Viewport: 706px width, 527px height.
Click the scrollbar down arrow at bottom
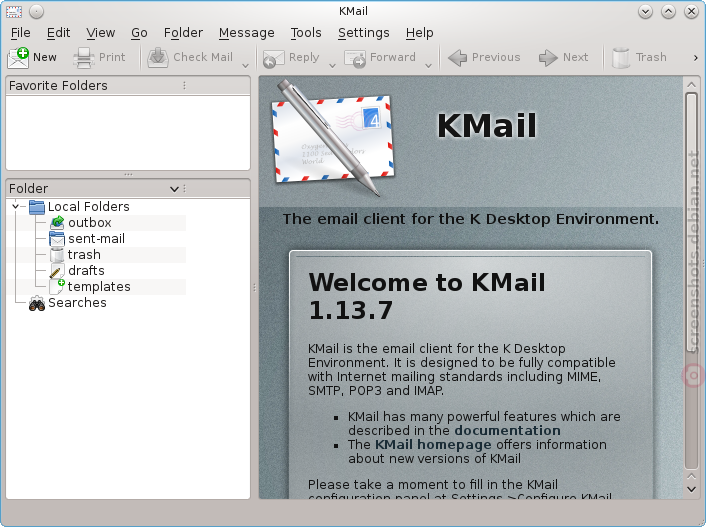tap(691, 489)
